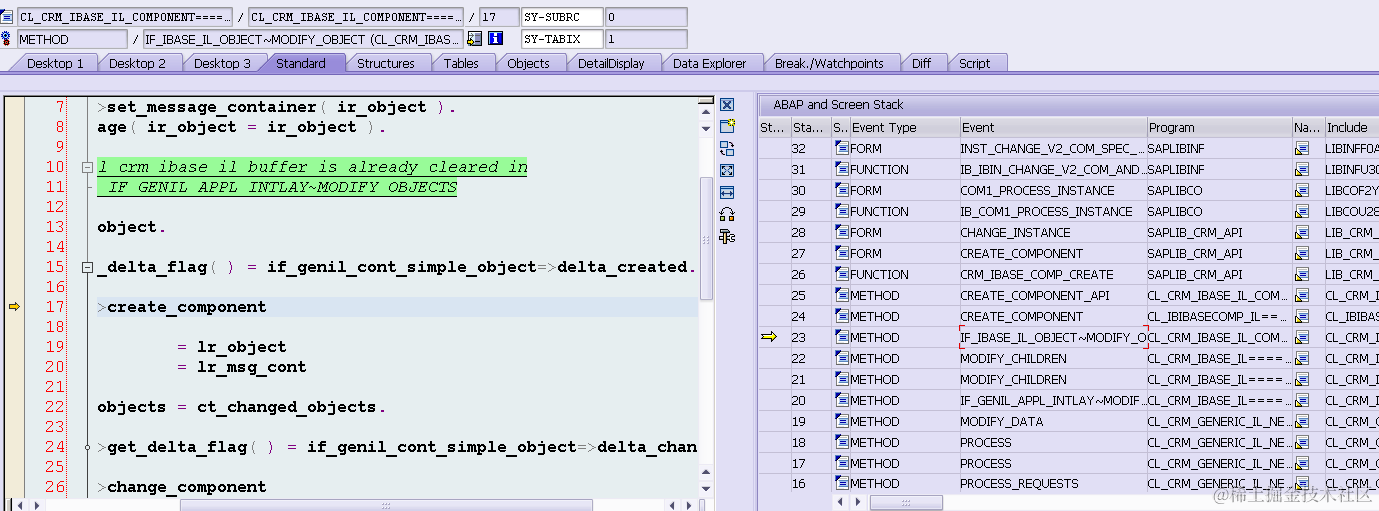Screen dimensions: 1379x511
Task: Expand the folded block at line 24
Action: point(88,447)
